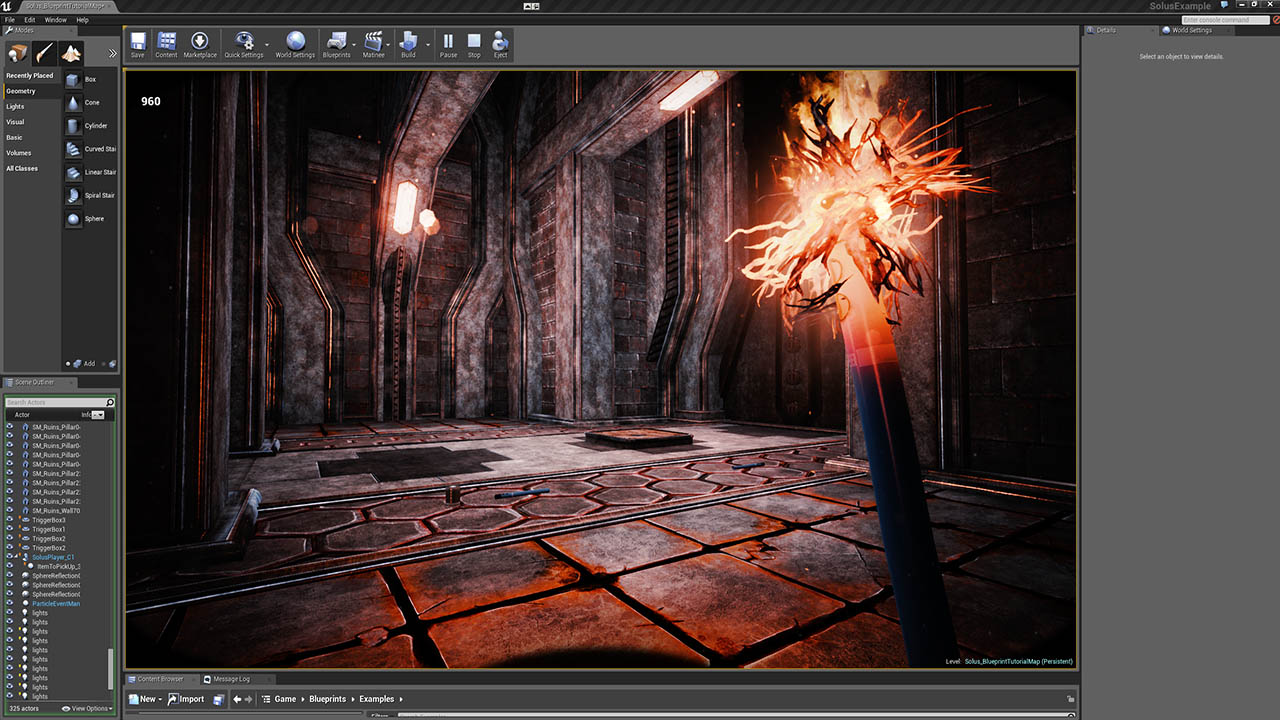Screen dimensions: 1280x720
Task: Open the Help menu
Action: pyautogui.click(x=82, y=19)
